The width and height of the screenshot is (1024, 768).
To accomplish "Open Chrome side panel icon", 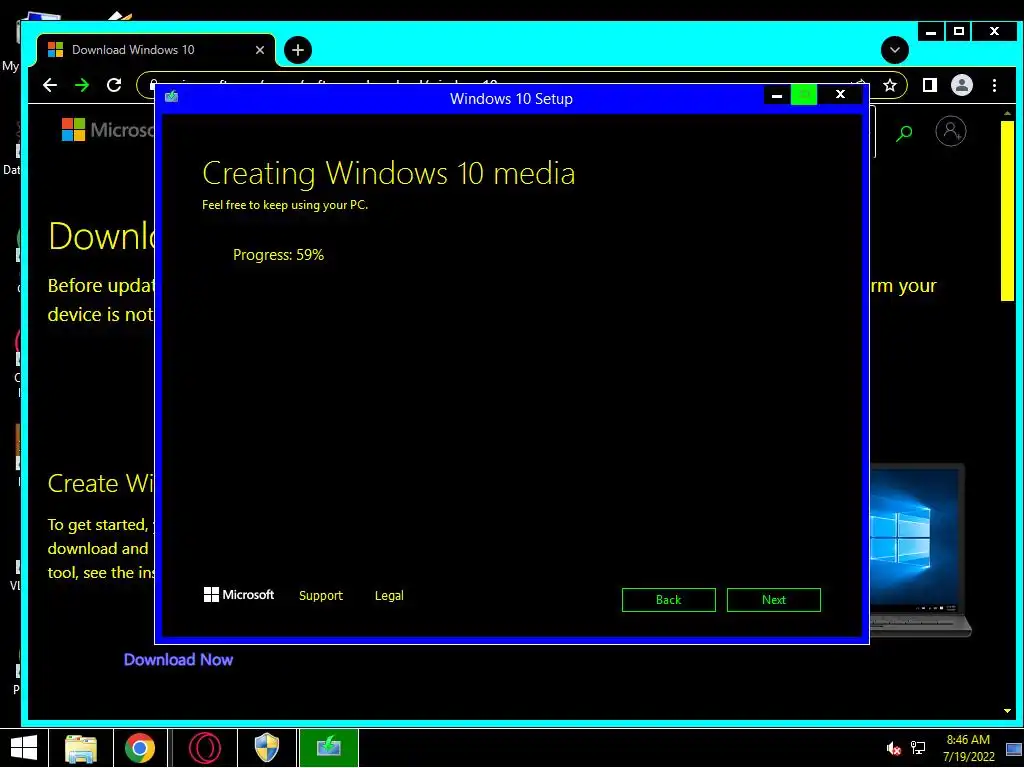I will point(930,85).
